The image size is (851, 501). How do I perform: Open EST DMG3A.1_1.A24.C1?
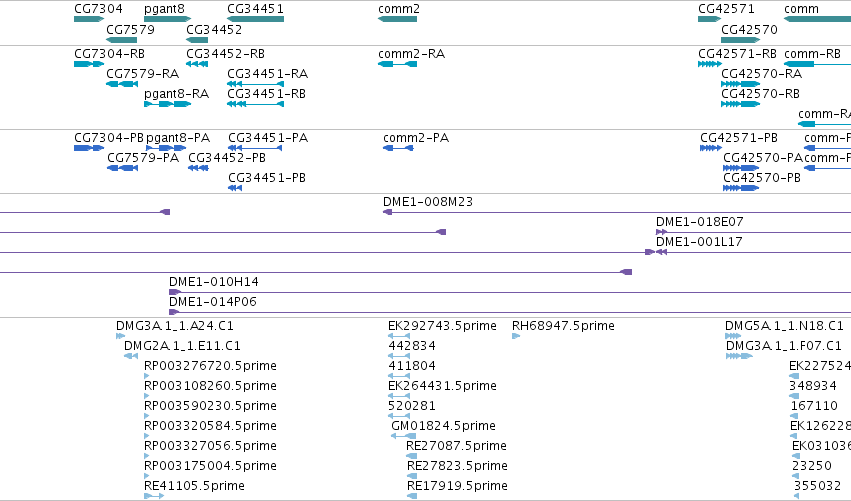(x=120, y=336)
